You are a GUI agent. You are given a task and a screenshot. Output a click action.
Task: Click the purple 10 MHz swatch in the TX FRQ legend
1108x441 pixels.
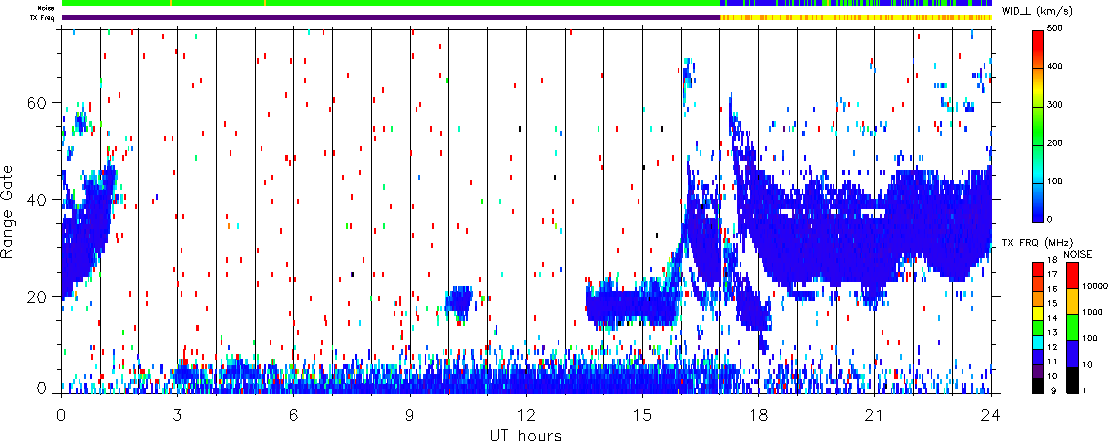pos(1037,371)
